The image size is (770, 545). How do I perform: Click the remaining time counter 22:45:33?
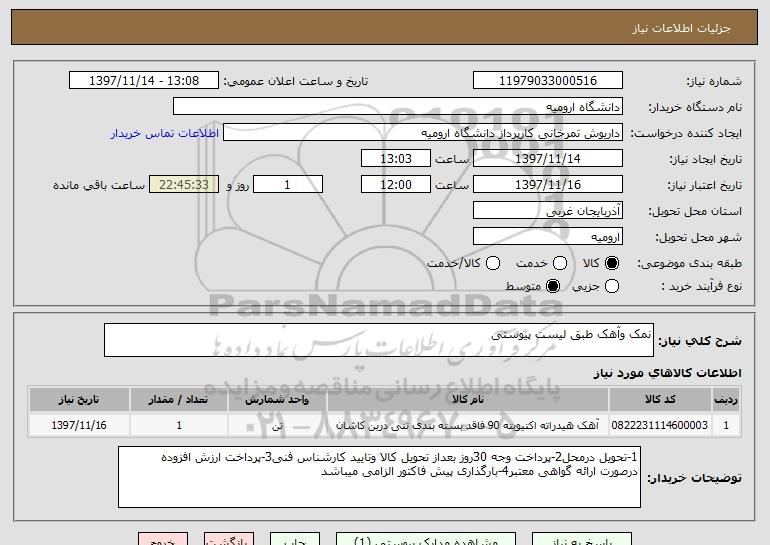[184, 185]
